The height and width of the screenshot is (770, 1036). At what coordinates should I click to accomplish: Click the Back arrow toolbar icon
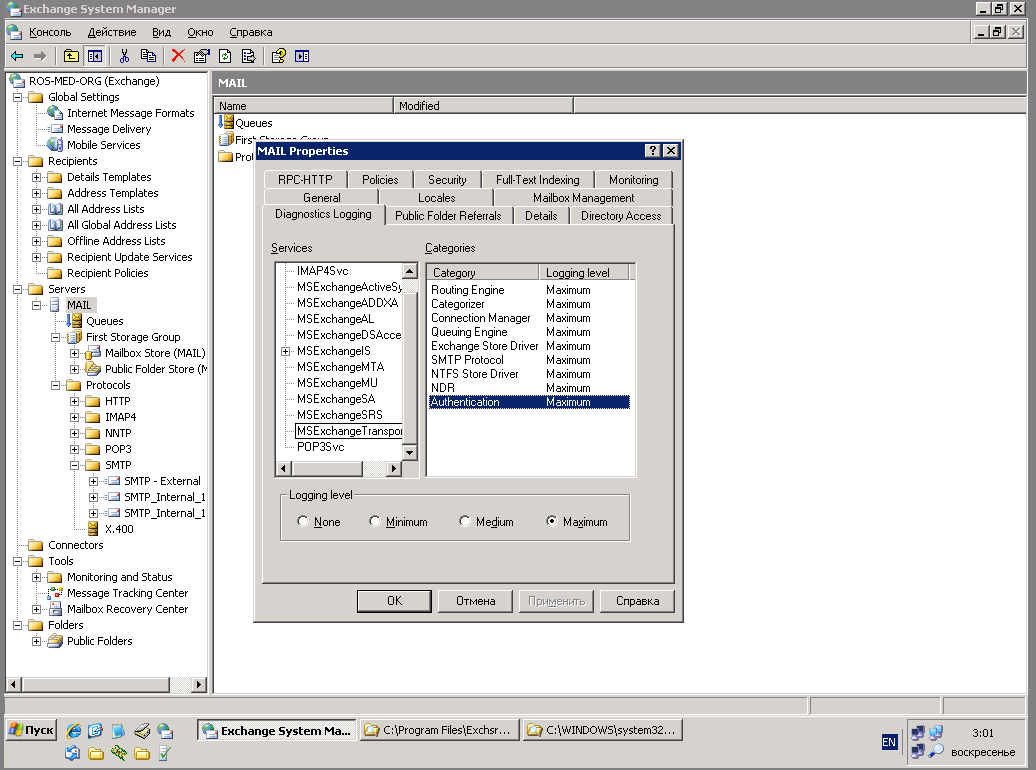click(17, 56)
